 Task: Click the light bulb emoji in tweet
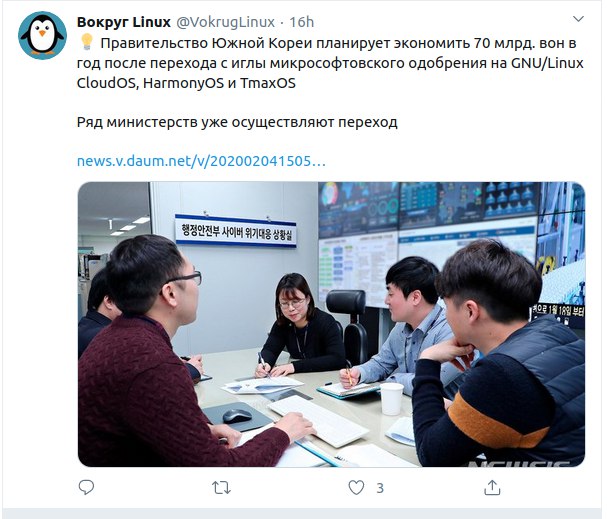coord(87,42)
